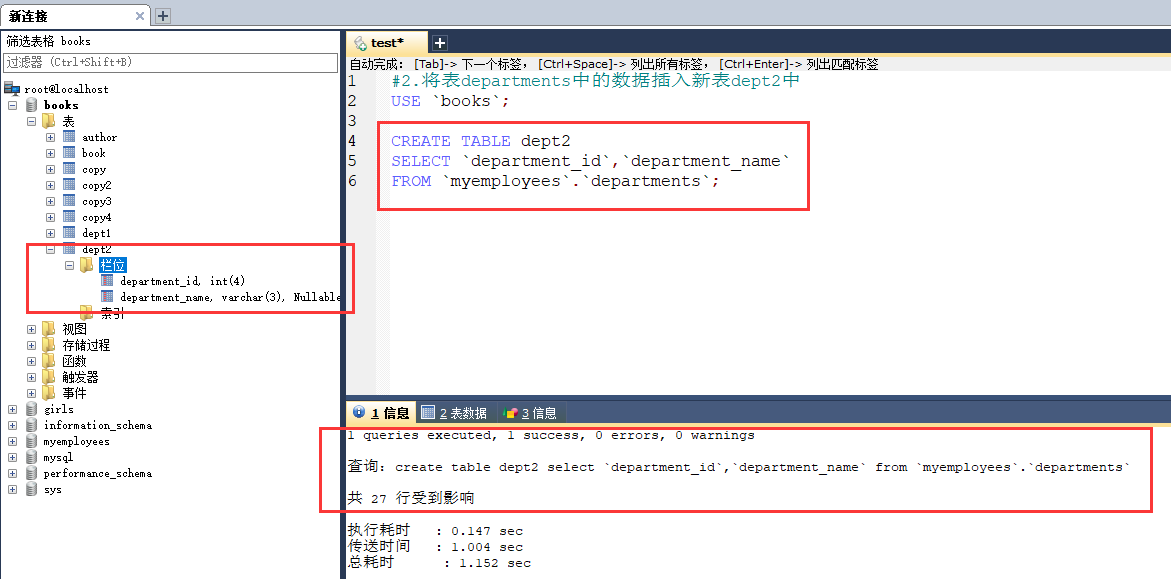Screen dimensions: 1171x579
Task: Open a new query tab with plus icon
Action: click(x=440, y=43)
